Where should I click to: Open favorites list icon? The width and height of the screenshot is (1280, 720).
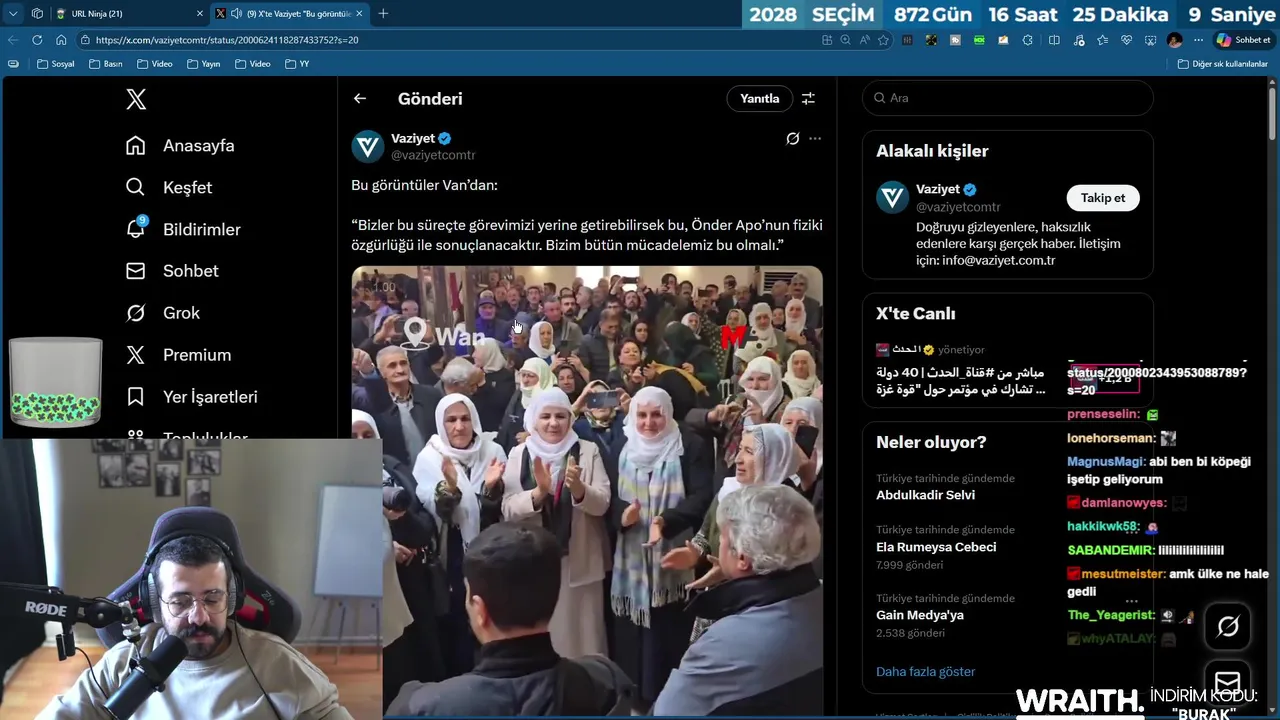pyautogui.click(x=1102, y=40)
